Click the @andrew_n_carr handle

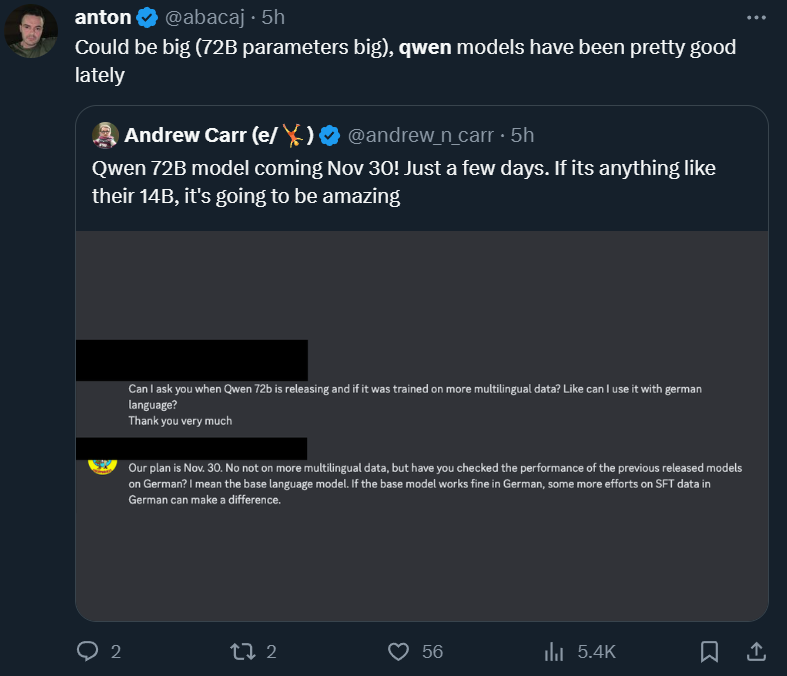point(421,135)
